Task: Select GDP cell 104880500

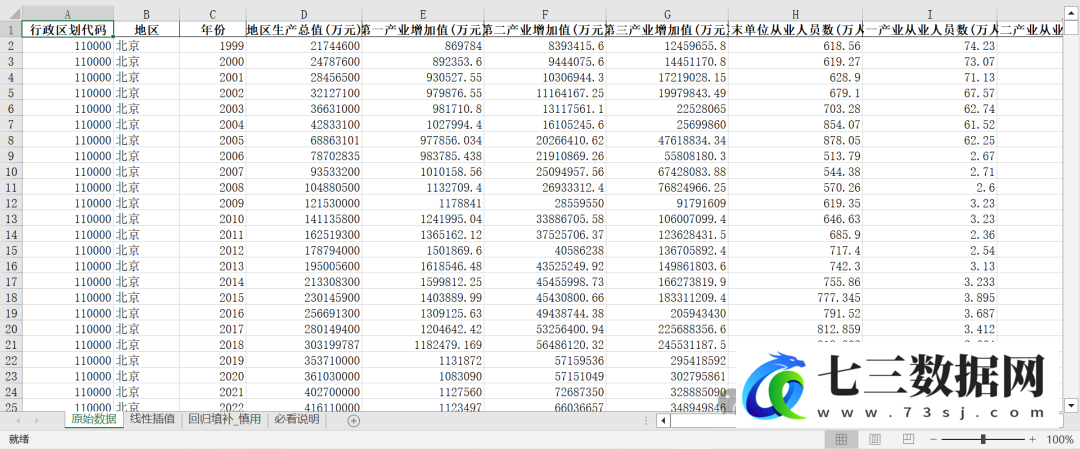Action: tap(304, 187)
